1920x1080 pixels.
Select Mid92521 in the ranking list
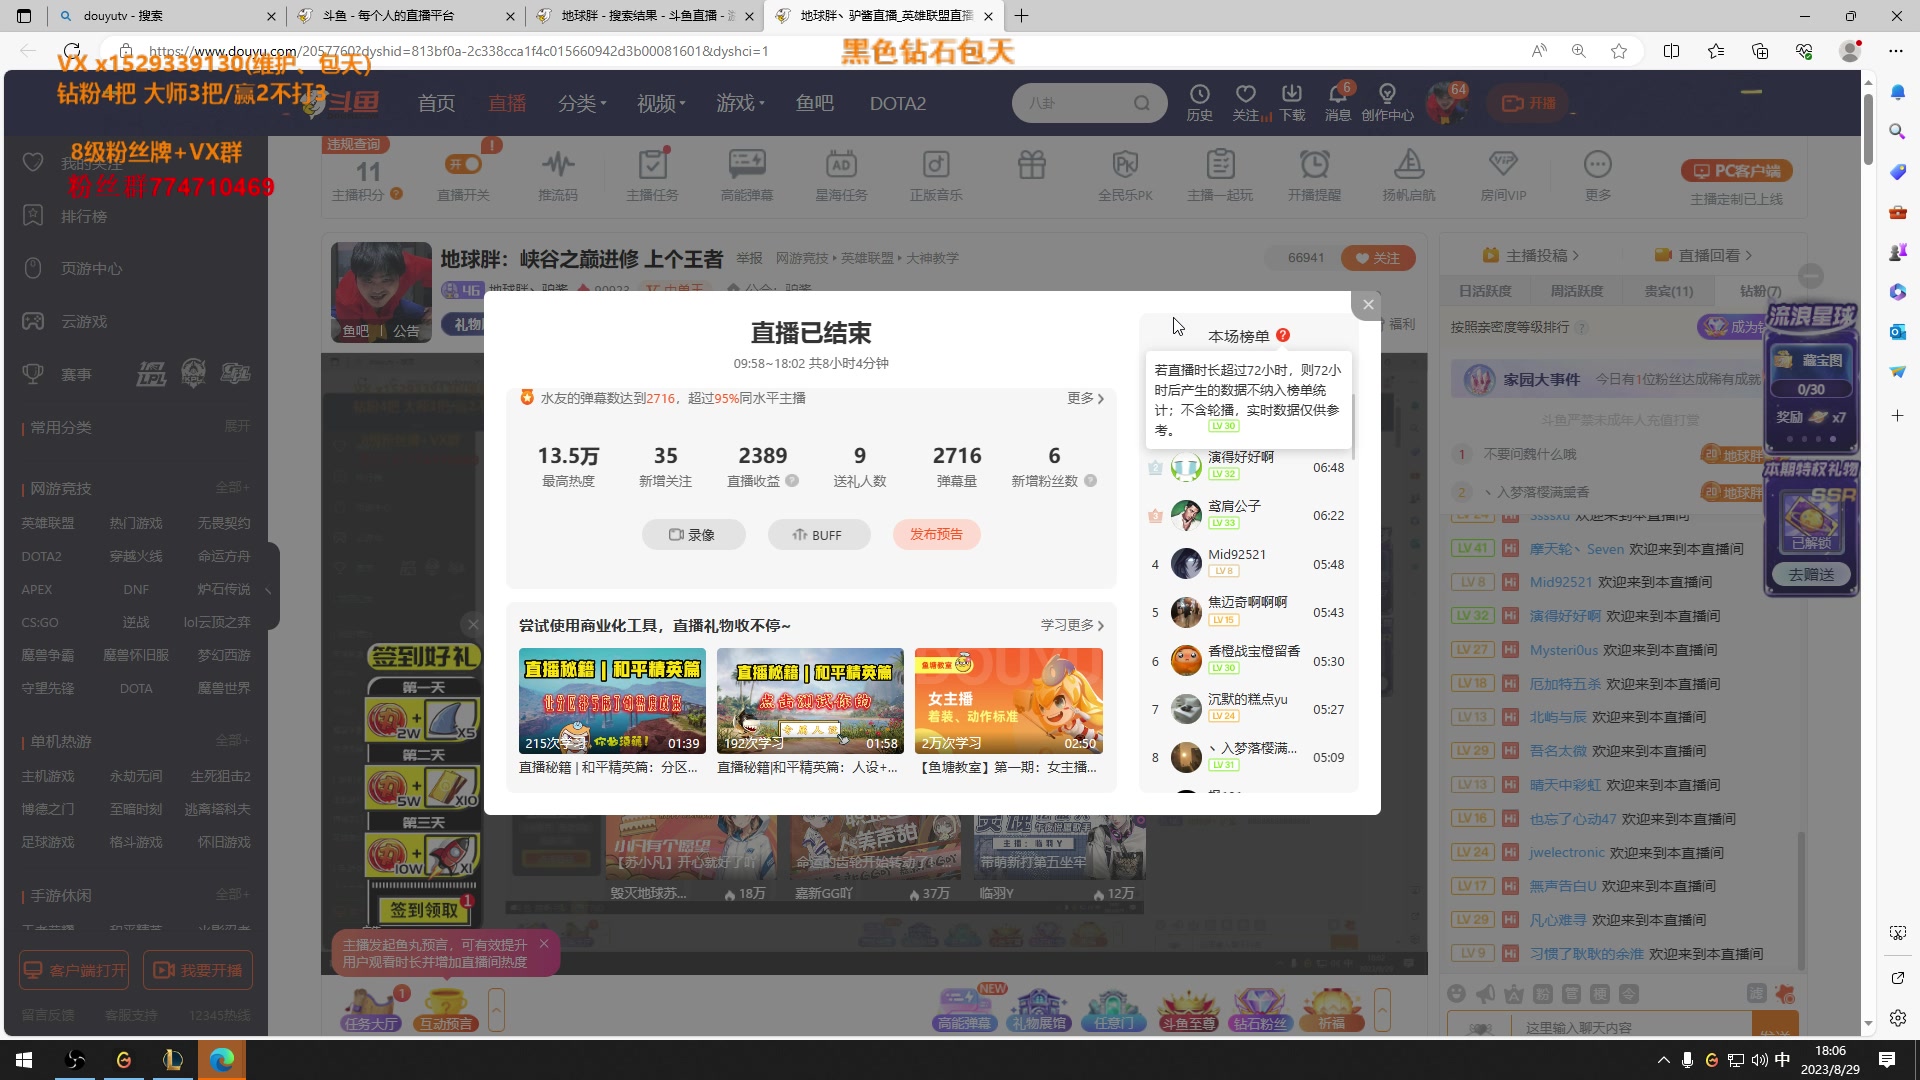click(x=1249, y=564)
